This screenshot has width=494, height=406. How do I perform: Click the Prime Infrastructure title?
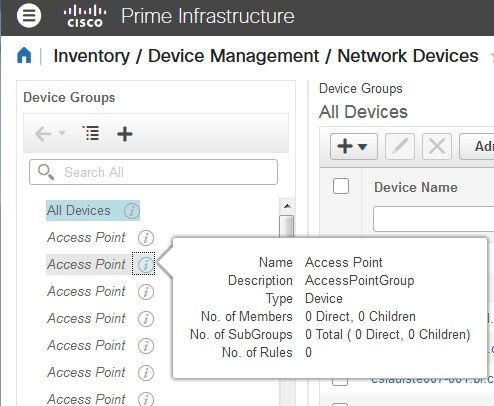(x=208, y=16)
